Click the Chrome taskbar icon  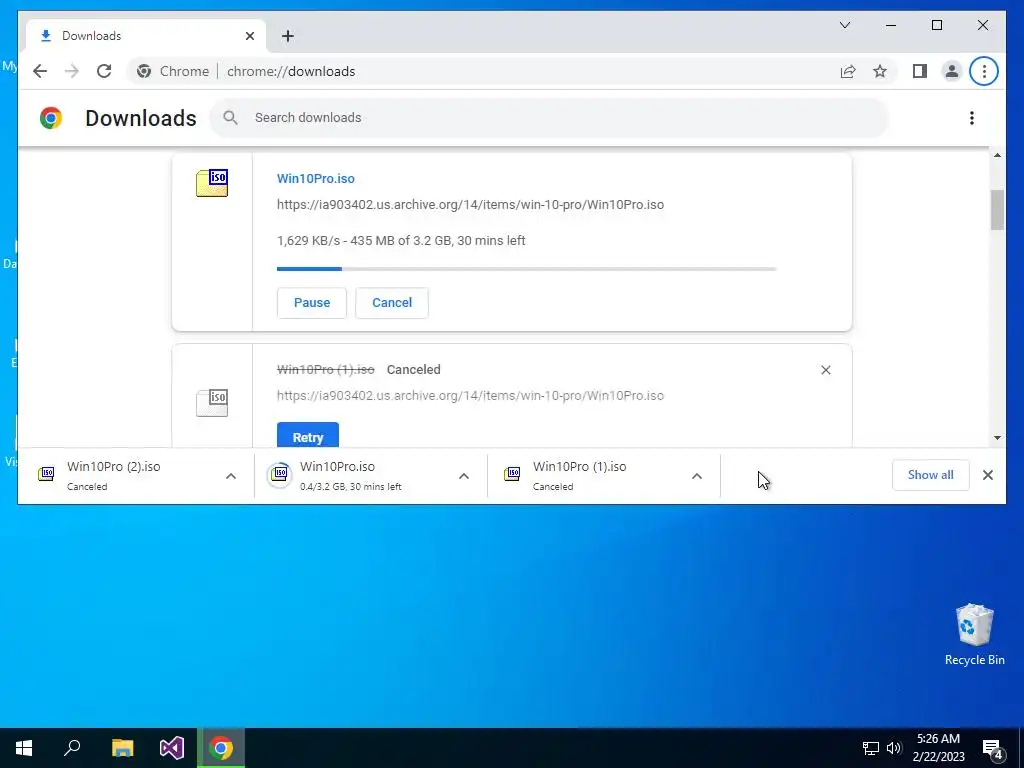click(221, 748)
